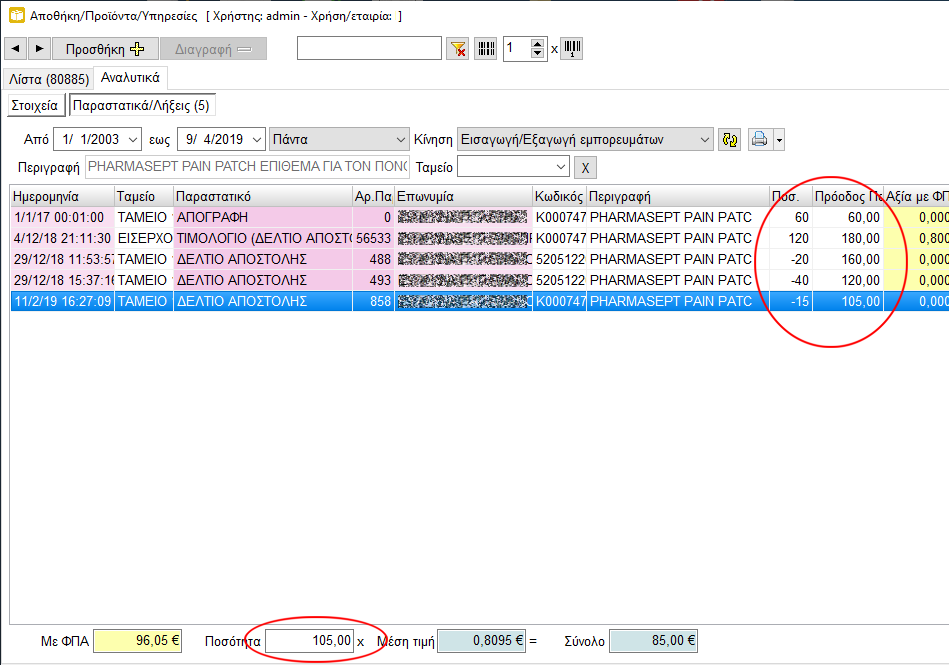Sort by Παραστατικό column header
This screenshot has height=665, width=949.
pyautogui.click(x=263, y=197)
